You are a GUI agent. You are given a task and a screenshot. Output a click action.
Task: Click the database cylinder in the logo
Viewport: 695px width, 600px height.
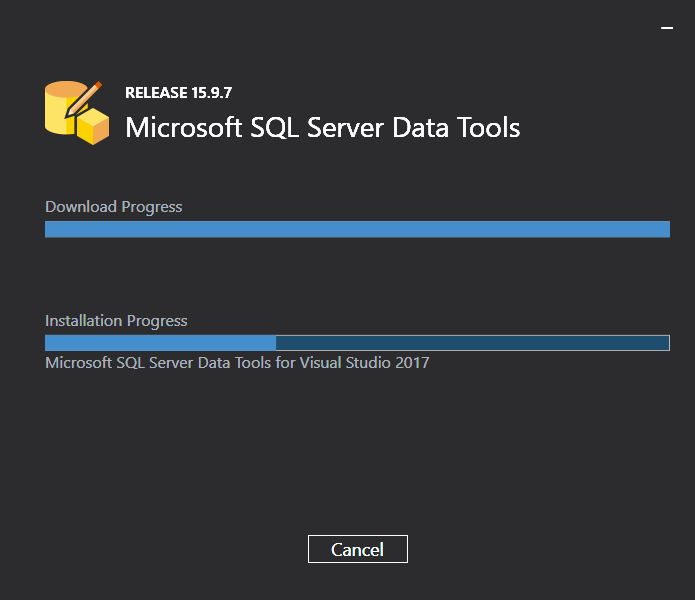coord(60,108)
